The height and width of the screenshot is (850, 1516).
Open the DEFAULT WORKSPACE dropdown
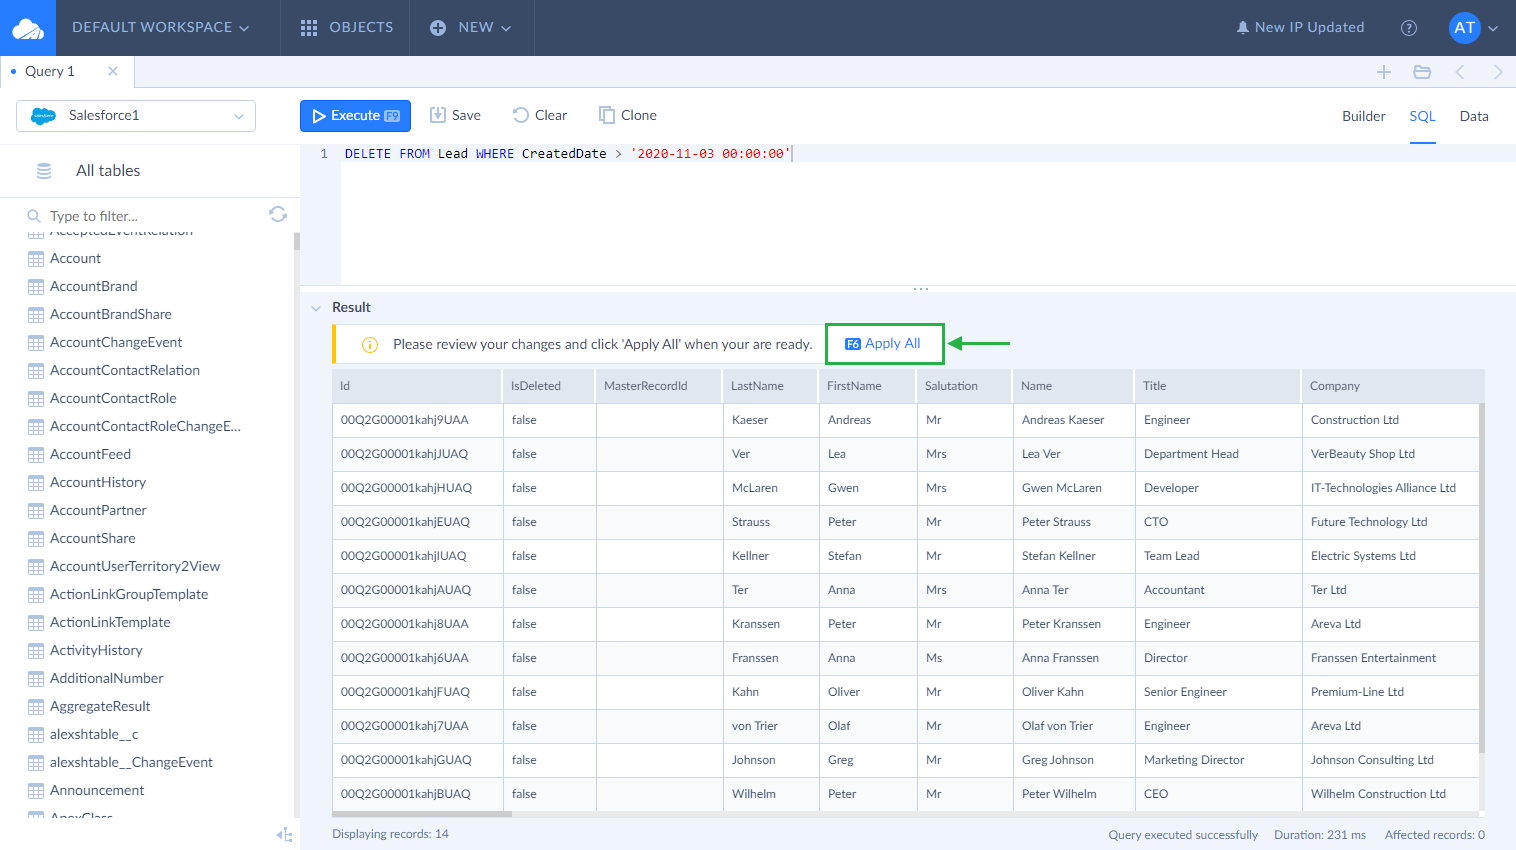160,27
